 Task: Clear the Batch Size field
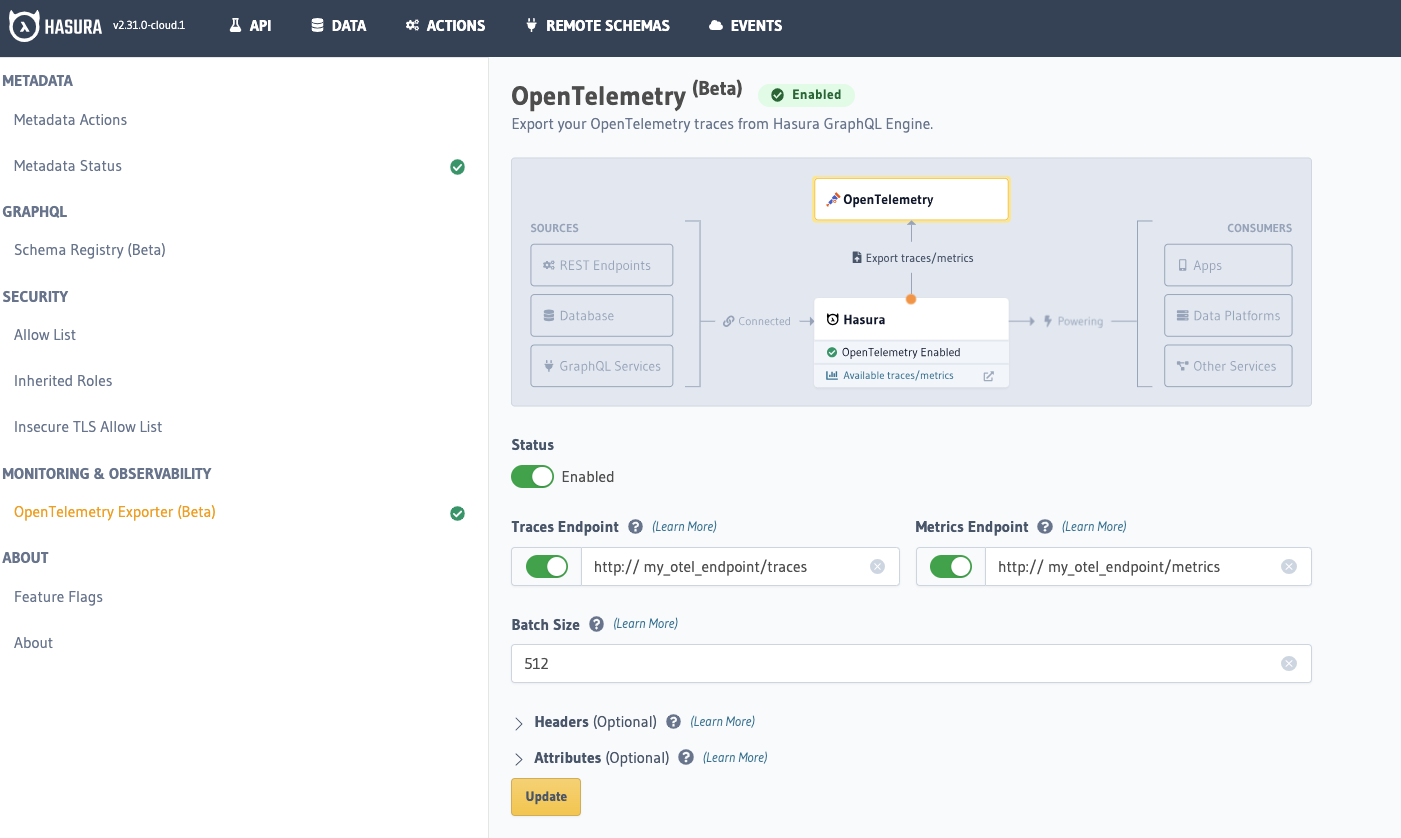pyautogui.click(x=1289, y=664)
